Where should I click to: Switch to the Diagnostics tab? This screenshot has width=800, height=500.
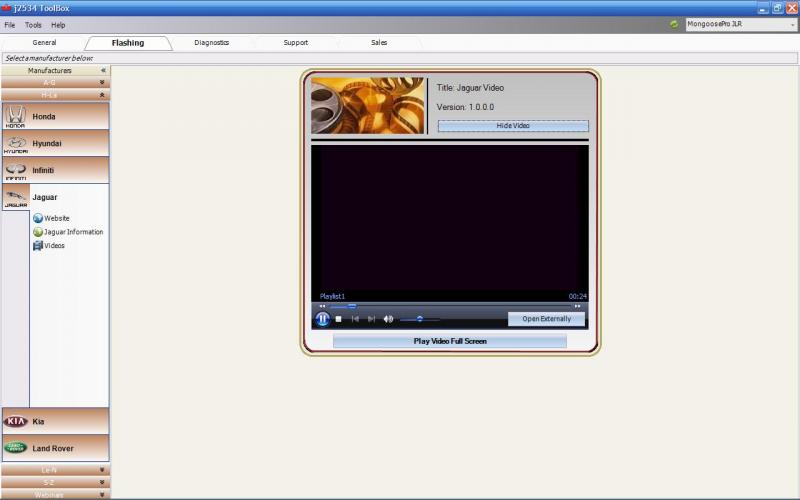[211, 43]
